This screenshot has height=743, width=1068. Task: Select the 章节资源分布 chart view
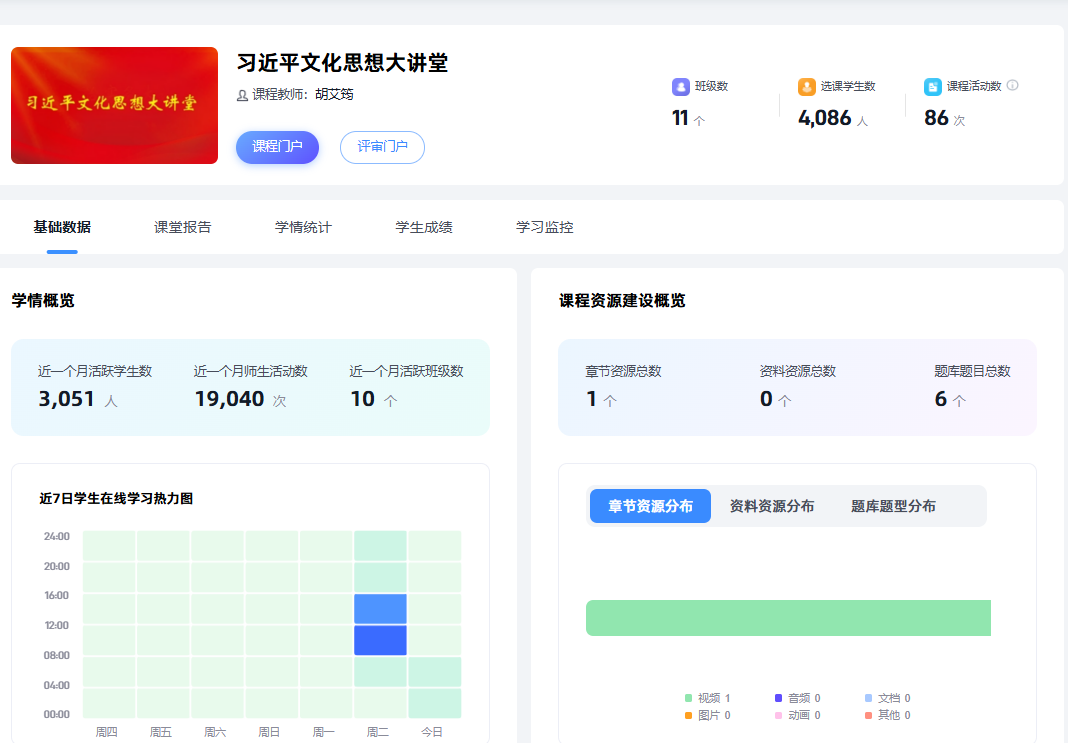pos(650,506)
